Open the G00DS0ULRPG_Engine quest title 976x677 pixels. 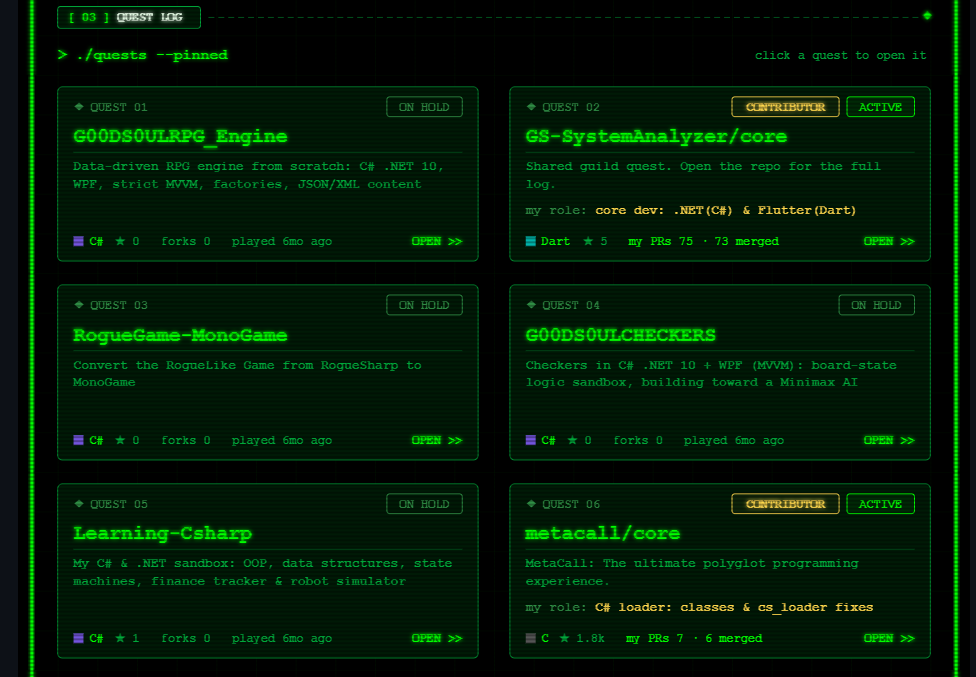pos(181,136)
